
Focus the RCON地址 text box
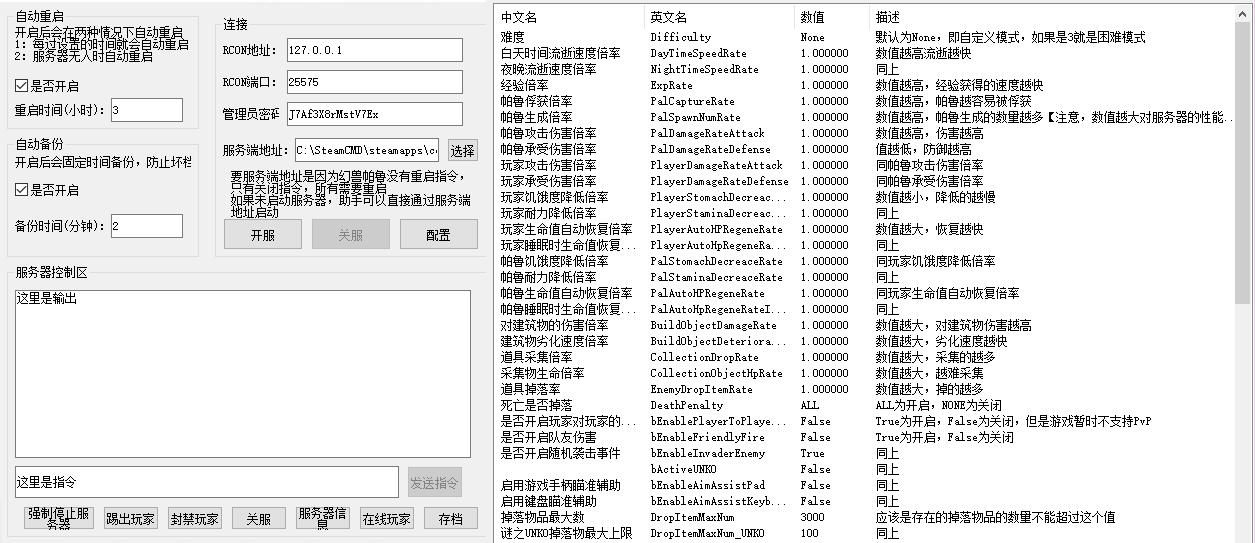[374, 50]
